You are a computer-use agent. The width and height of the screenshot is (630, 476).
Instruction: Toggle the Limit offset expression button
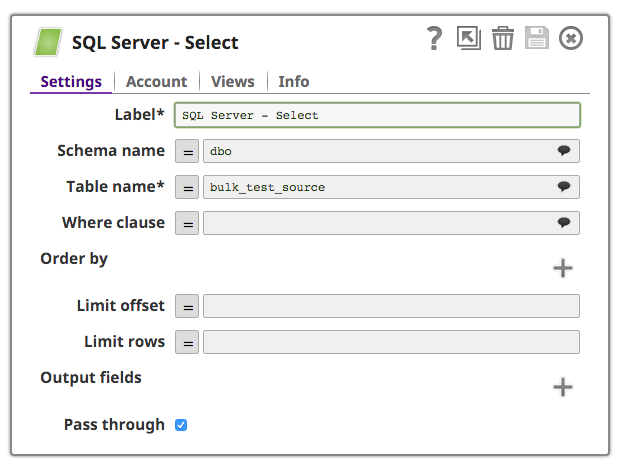187,306
